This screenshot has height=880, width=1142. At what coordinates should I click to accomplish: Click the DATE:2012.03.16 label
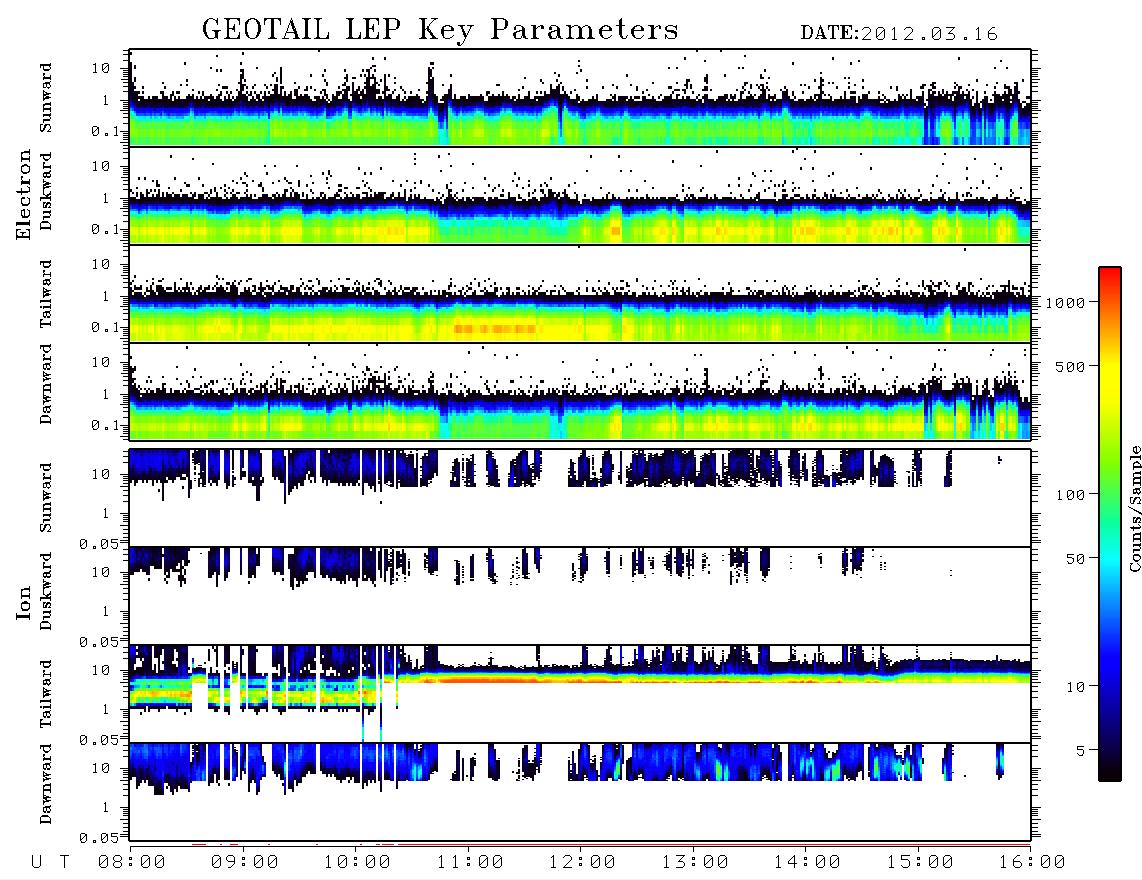pyautogui.click(x=899, y=34)
